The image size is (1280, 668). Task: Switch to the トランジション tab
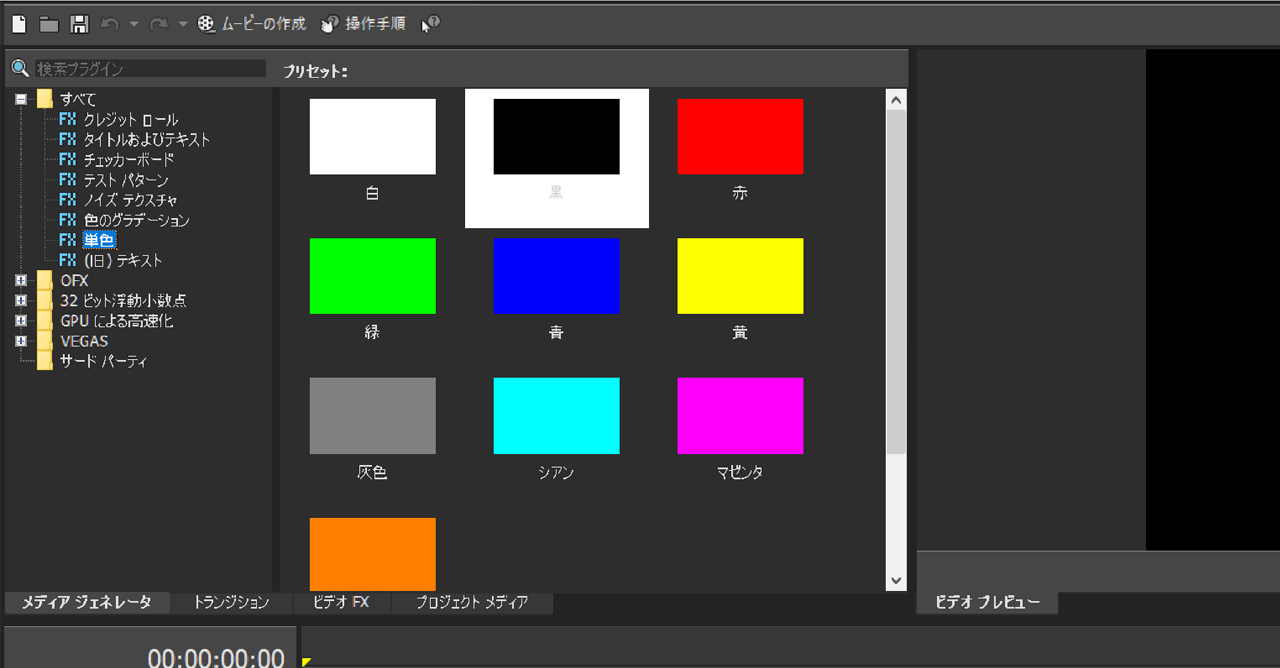pyautogui.click(x=230, y=602)
